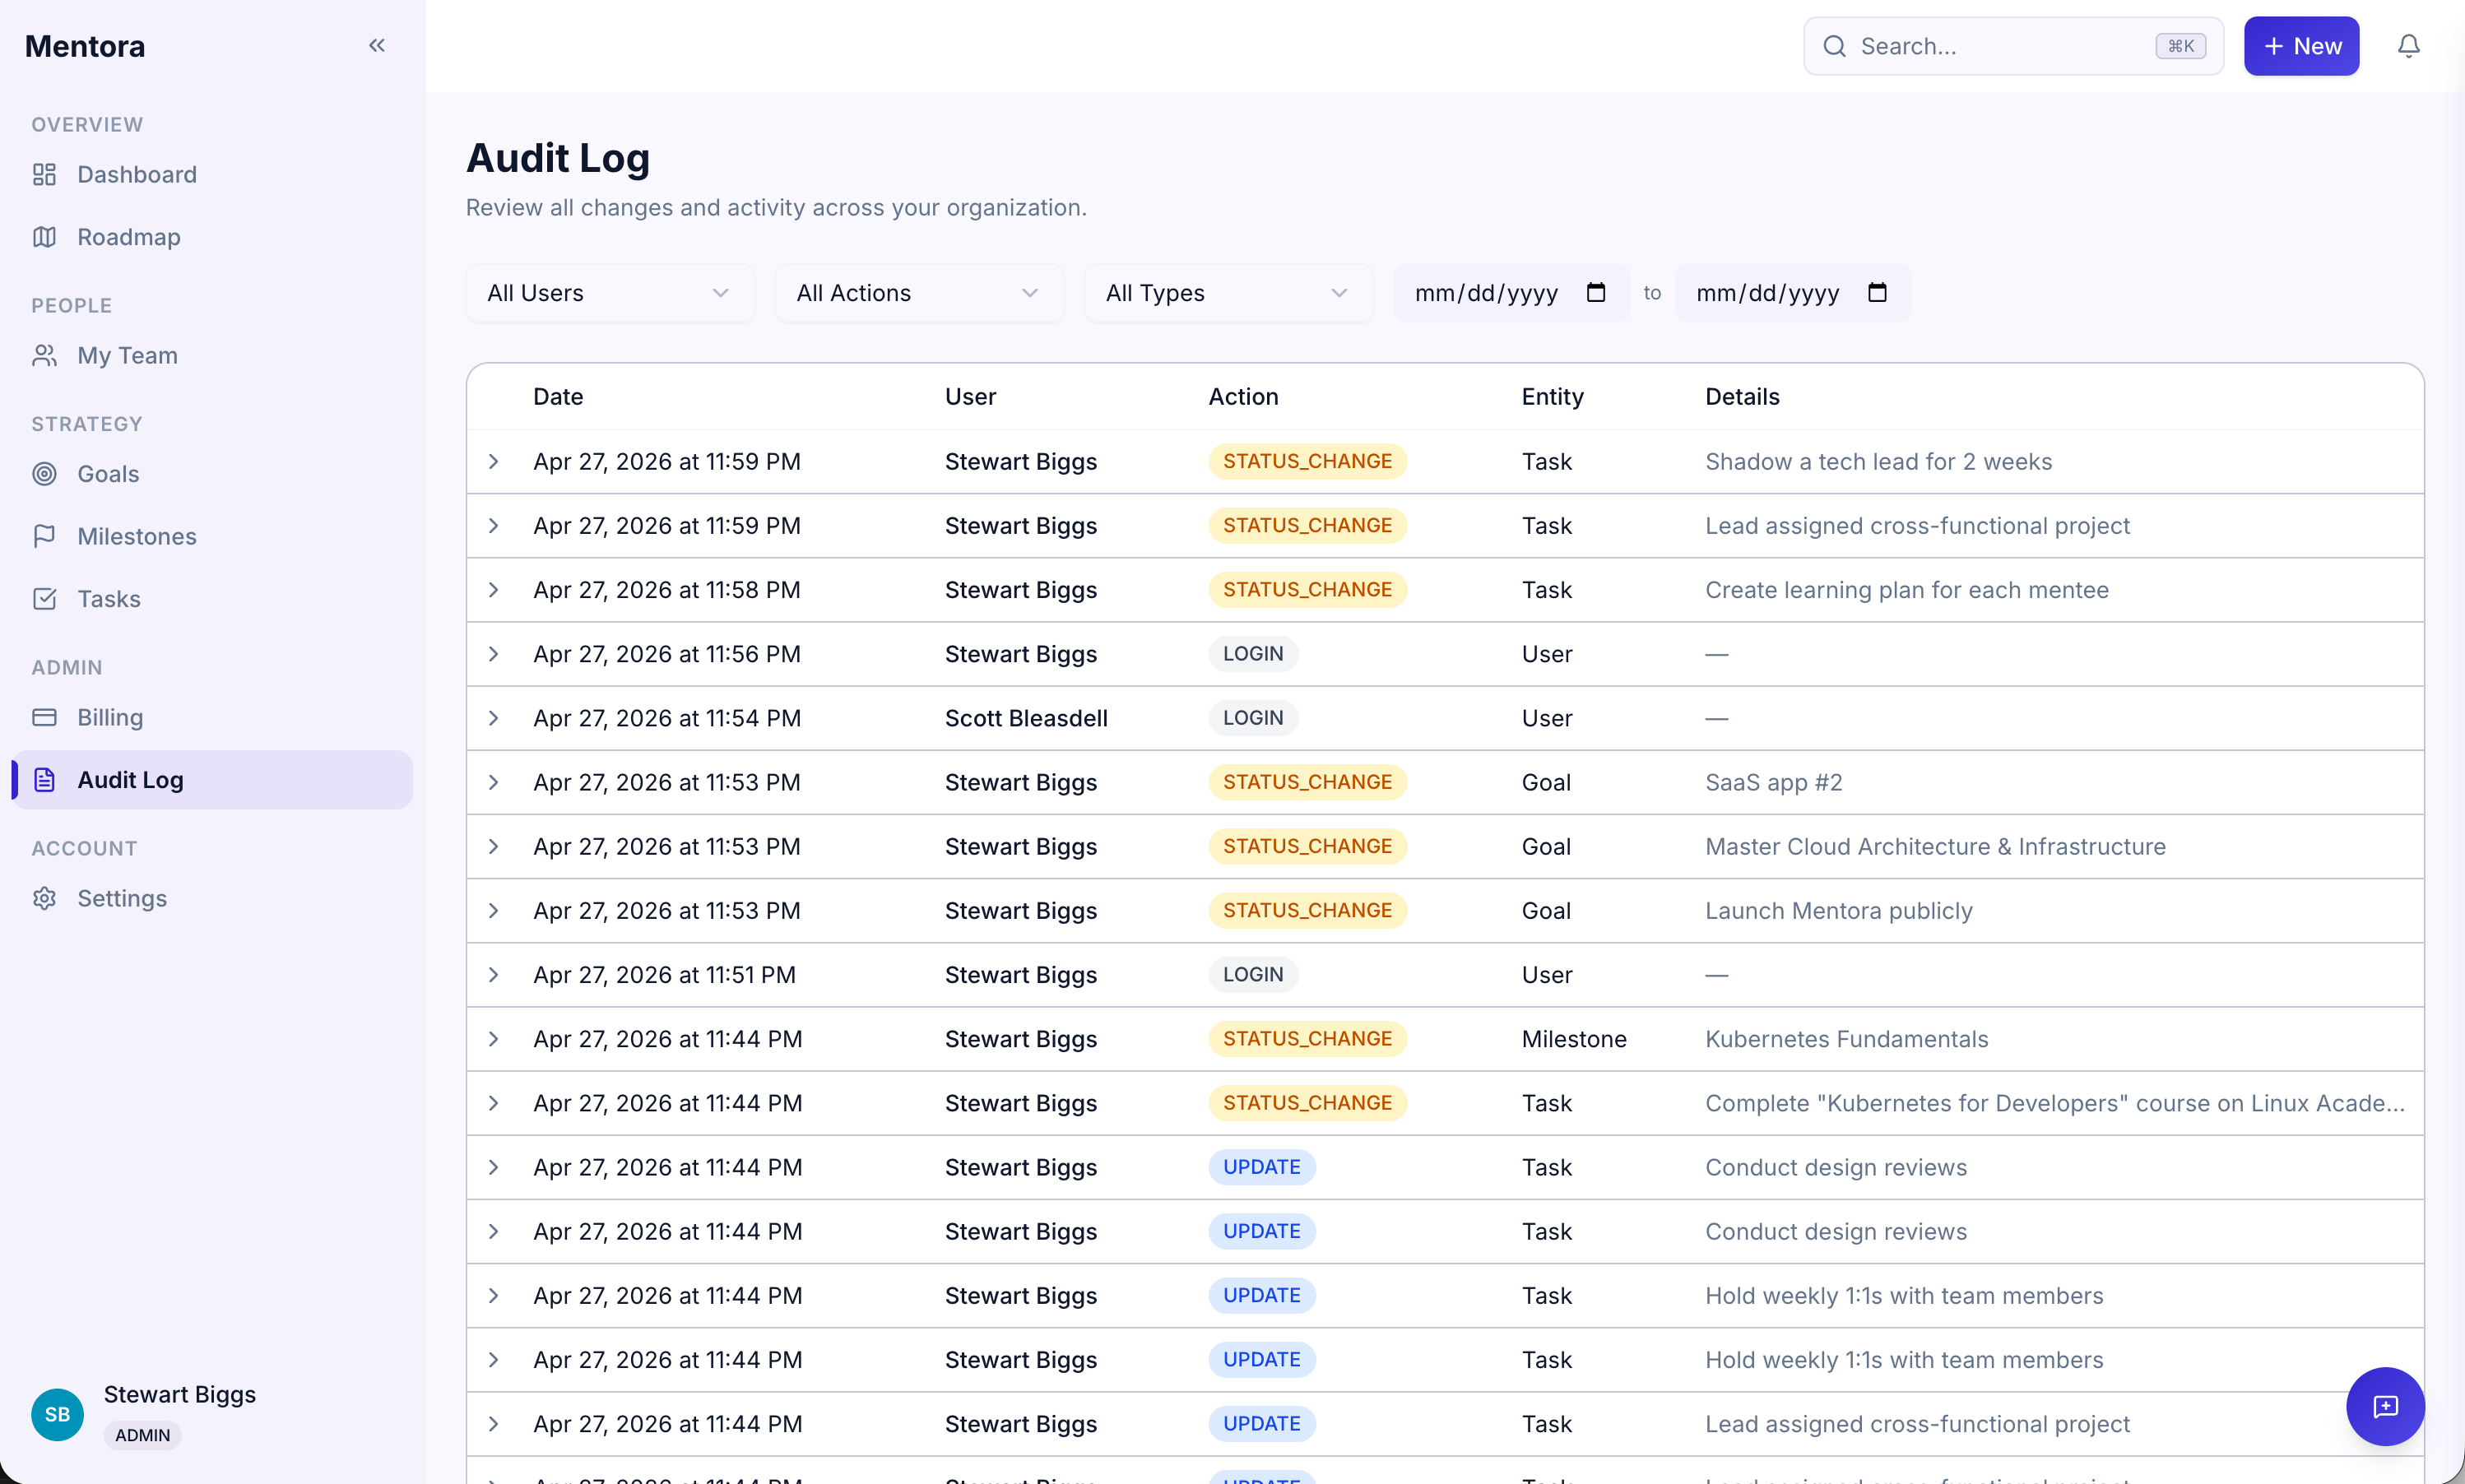Click Stewart Biggs profile name in sidebar
The width and height of the screenshot is (2465, 1484).
pyautogui.click(x=180, y=1394)
